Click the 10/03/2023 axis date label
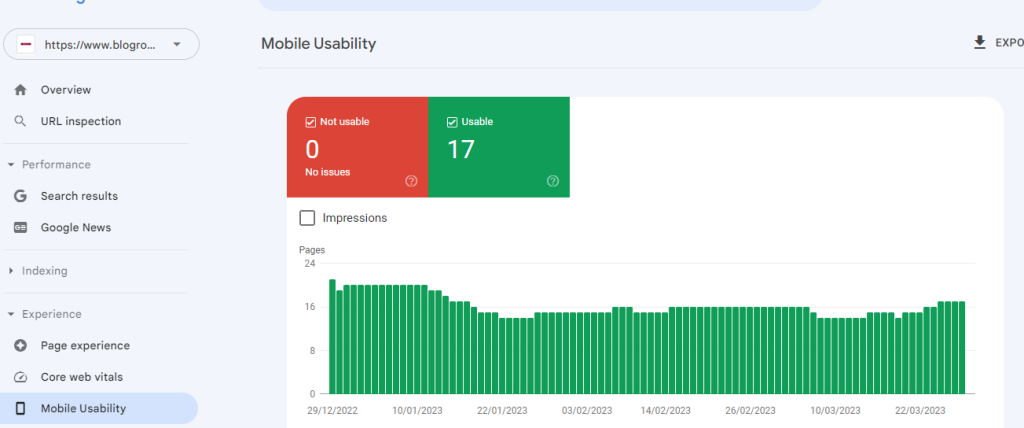The height and width of the screenshot is (428, 1024). [x=835, y=411]
